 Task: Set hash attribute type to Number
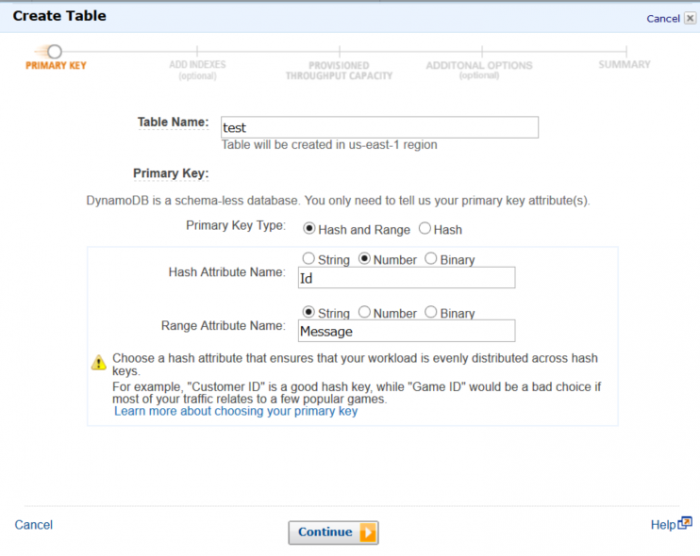(x=364, y=259)
